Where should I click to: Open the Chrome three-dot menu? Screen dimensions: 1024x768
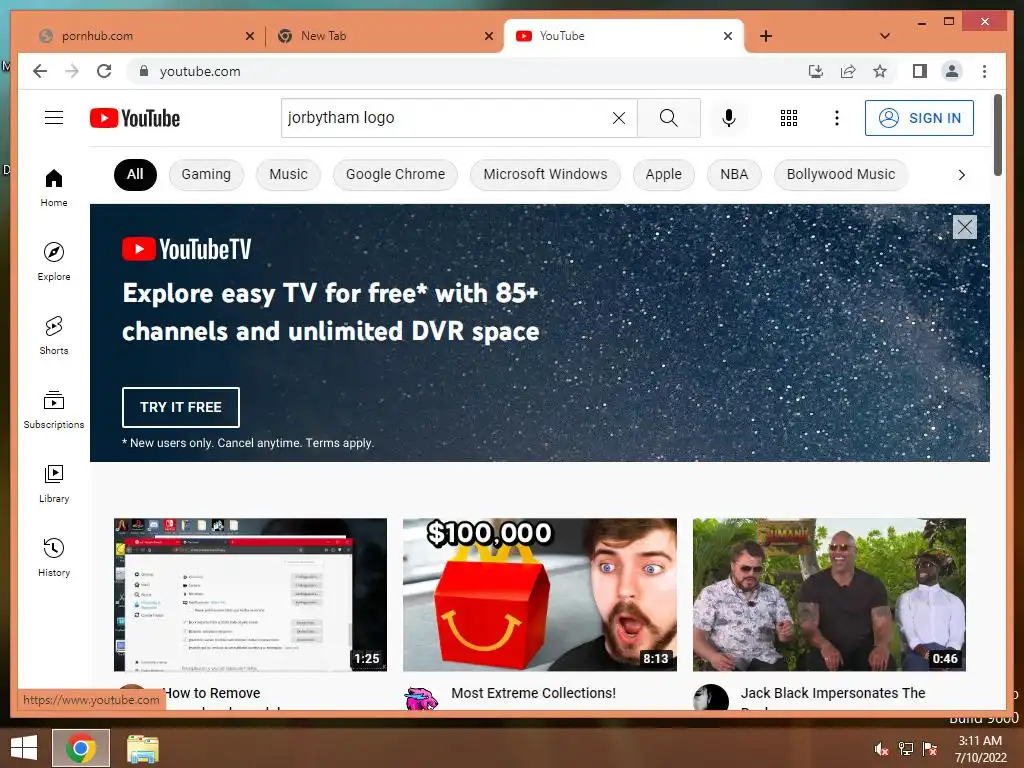pyautogui.click(x=984, y=71)
